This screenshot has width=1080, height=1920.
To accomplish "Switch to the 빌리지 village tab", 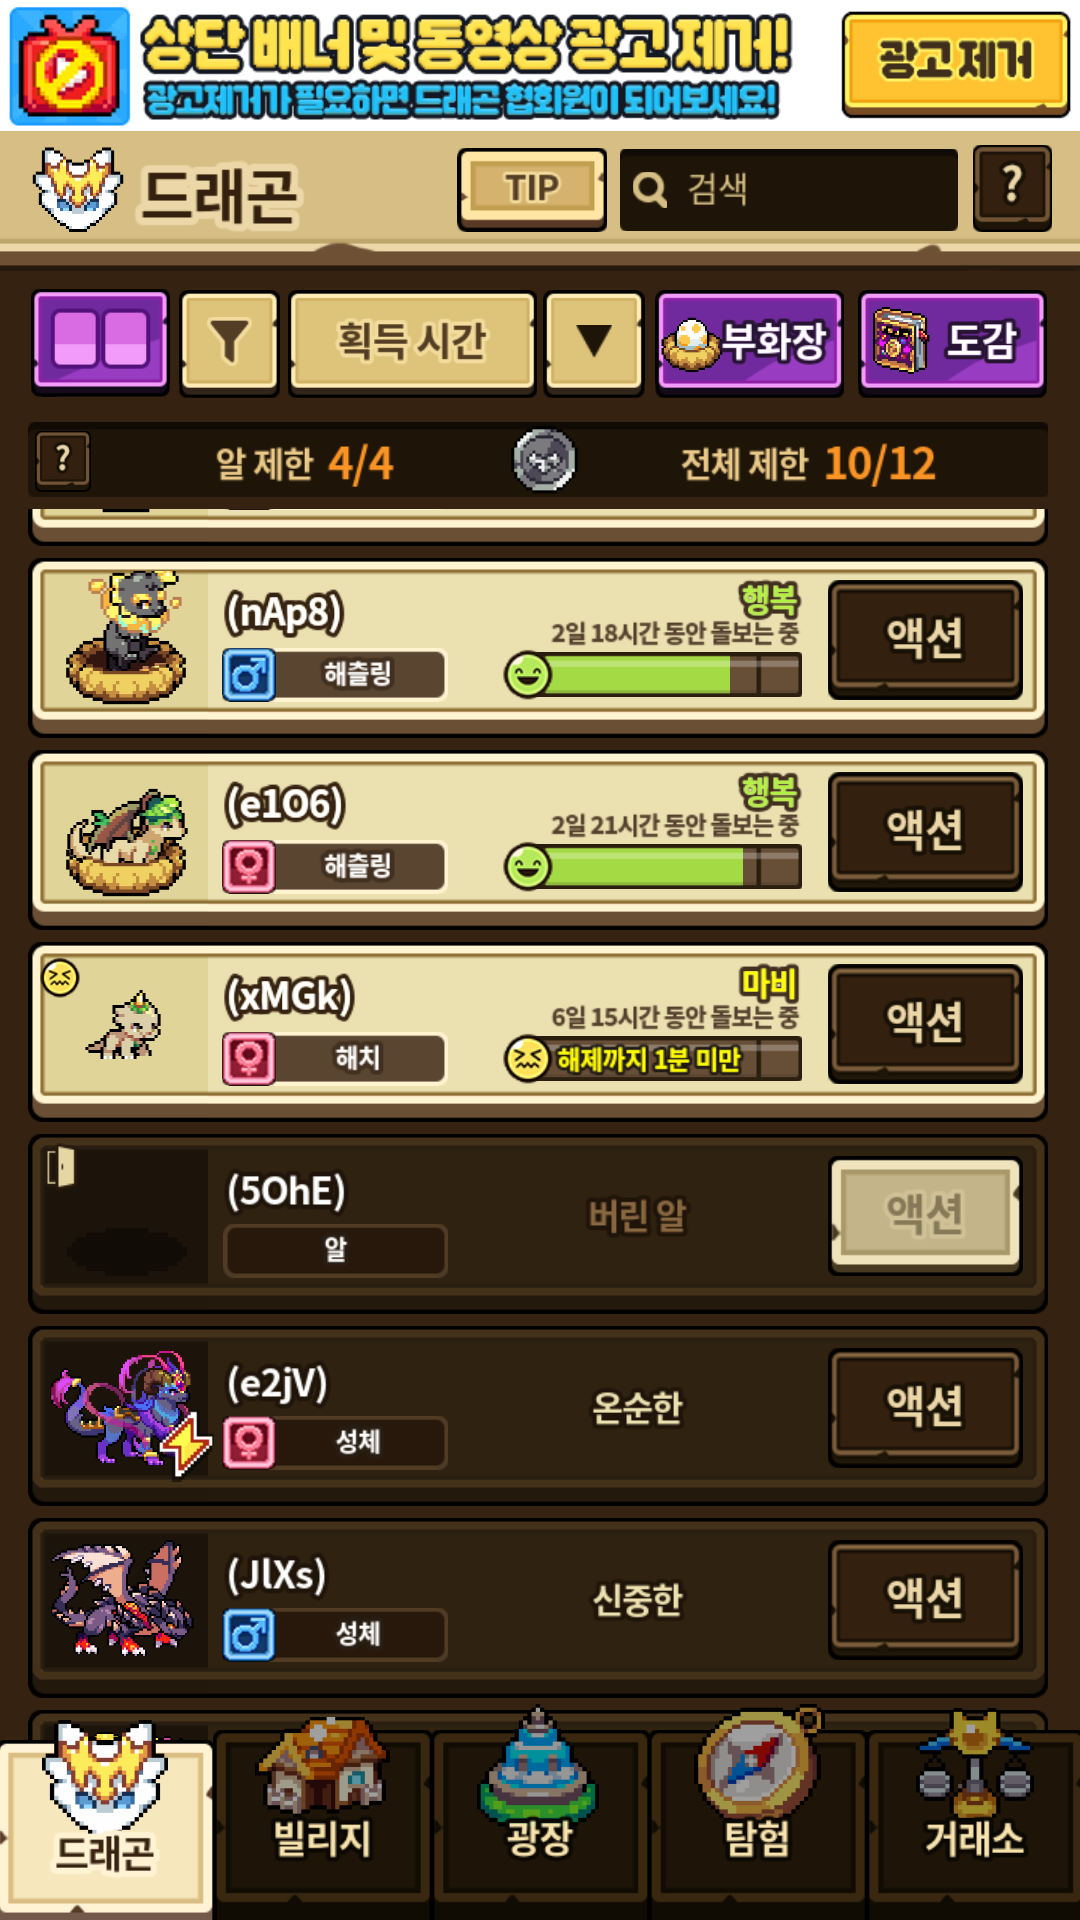I will coord(322,1810).
